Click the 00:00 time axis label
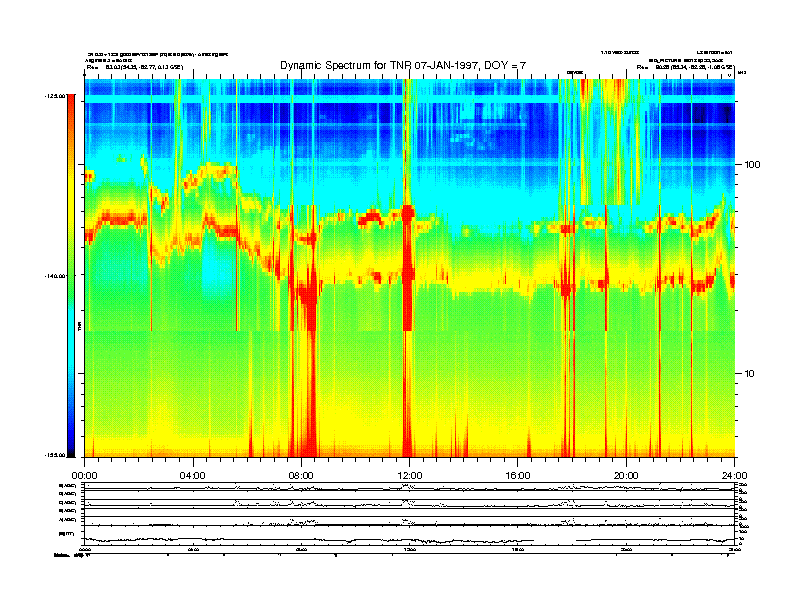The height and width of the screenshot is (612, 792). tap(84, 476)
